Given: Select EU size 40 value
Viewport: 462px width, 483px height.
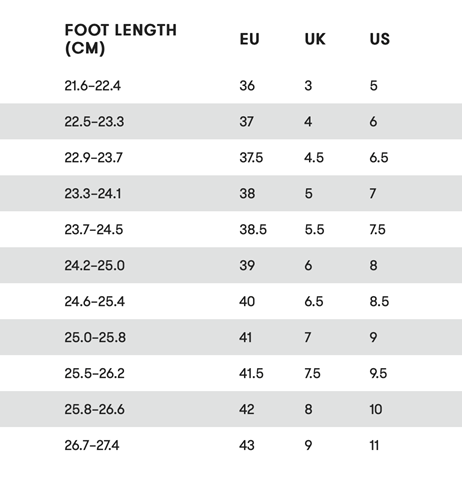Looking at the screenshot, I should click(247, 301).
